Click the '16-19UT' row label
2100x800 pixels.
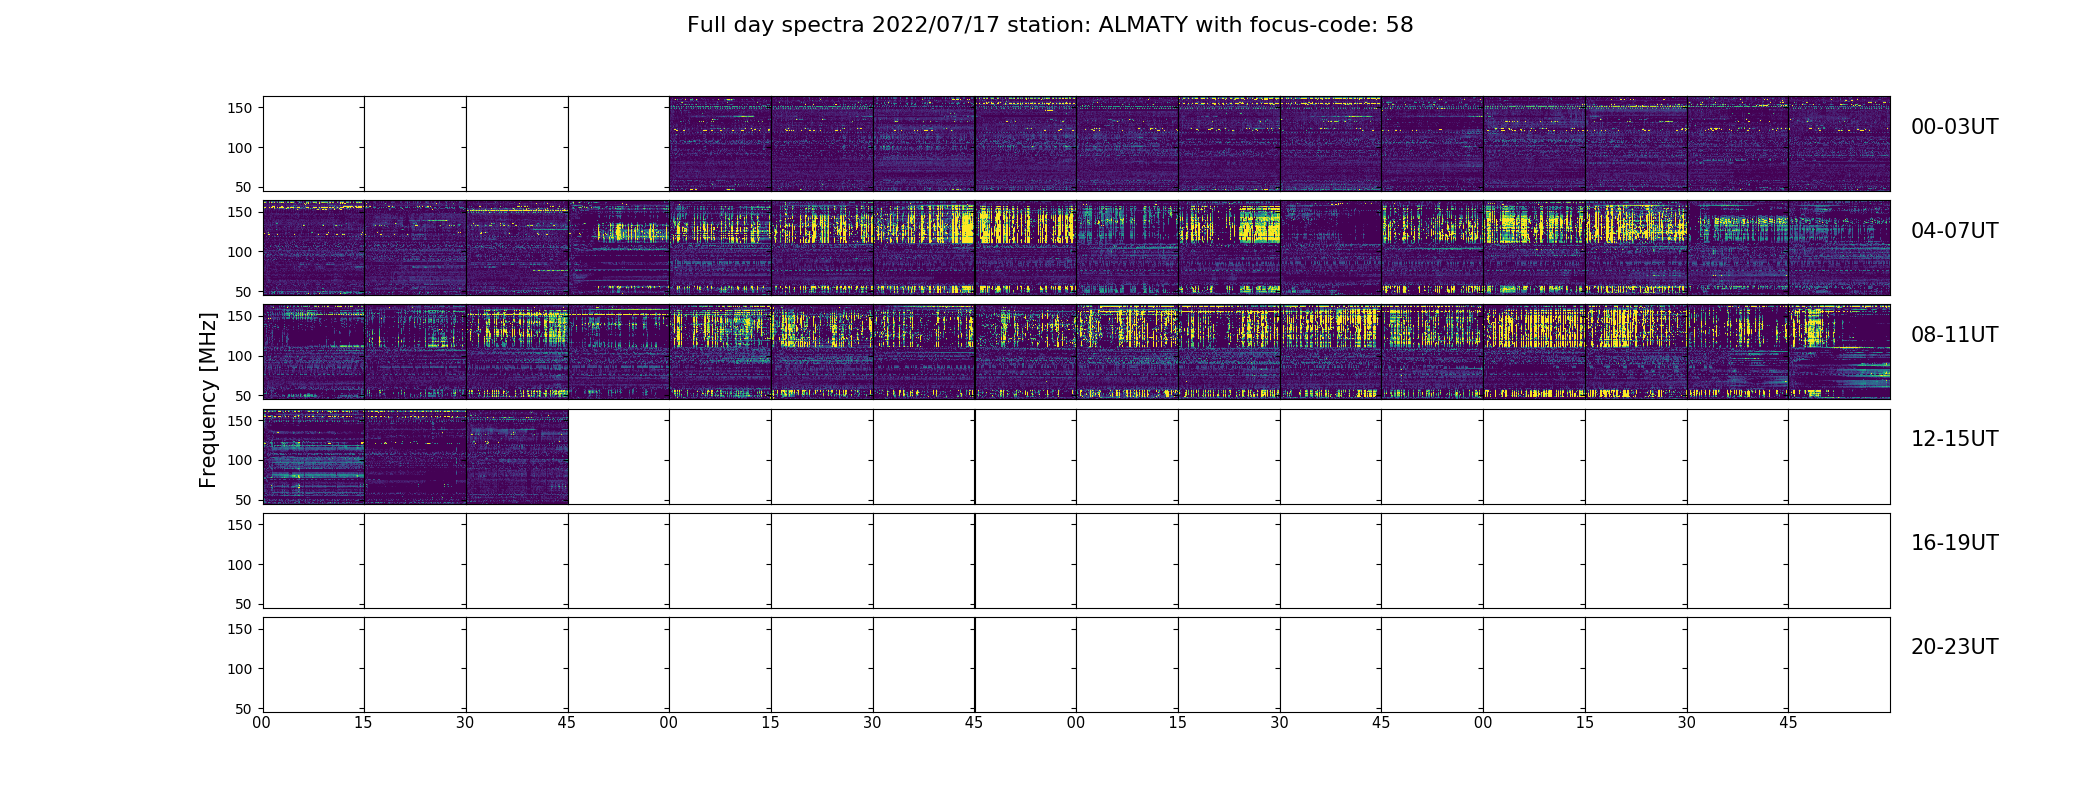(x=1954, y=543)
